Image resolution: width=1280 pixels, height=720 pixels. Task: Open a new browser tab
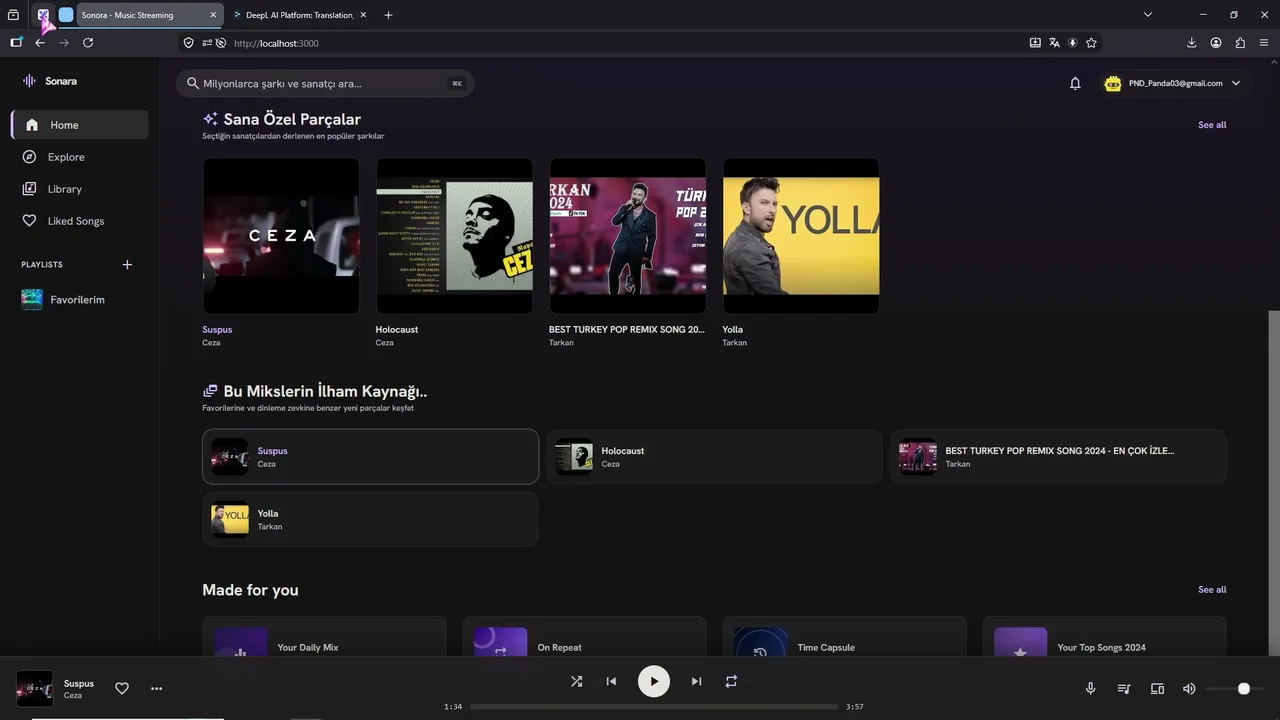tap(388, 15)
